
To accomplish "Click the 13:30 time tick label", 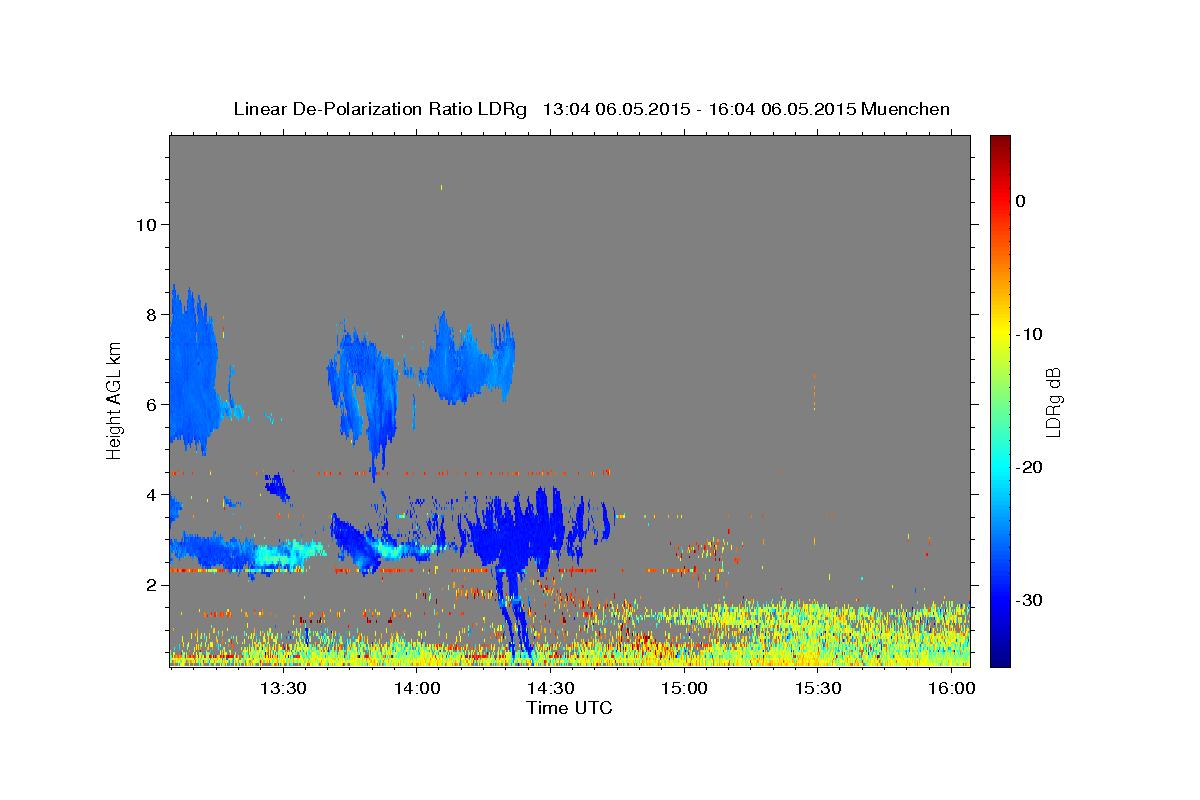I will click(283, 689).
